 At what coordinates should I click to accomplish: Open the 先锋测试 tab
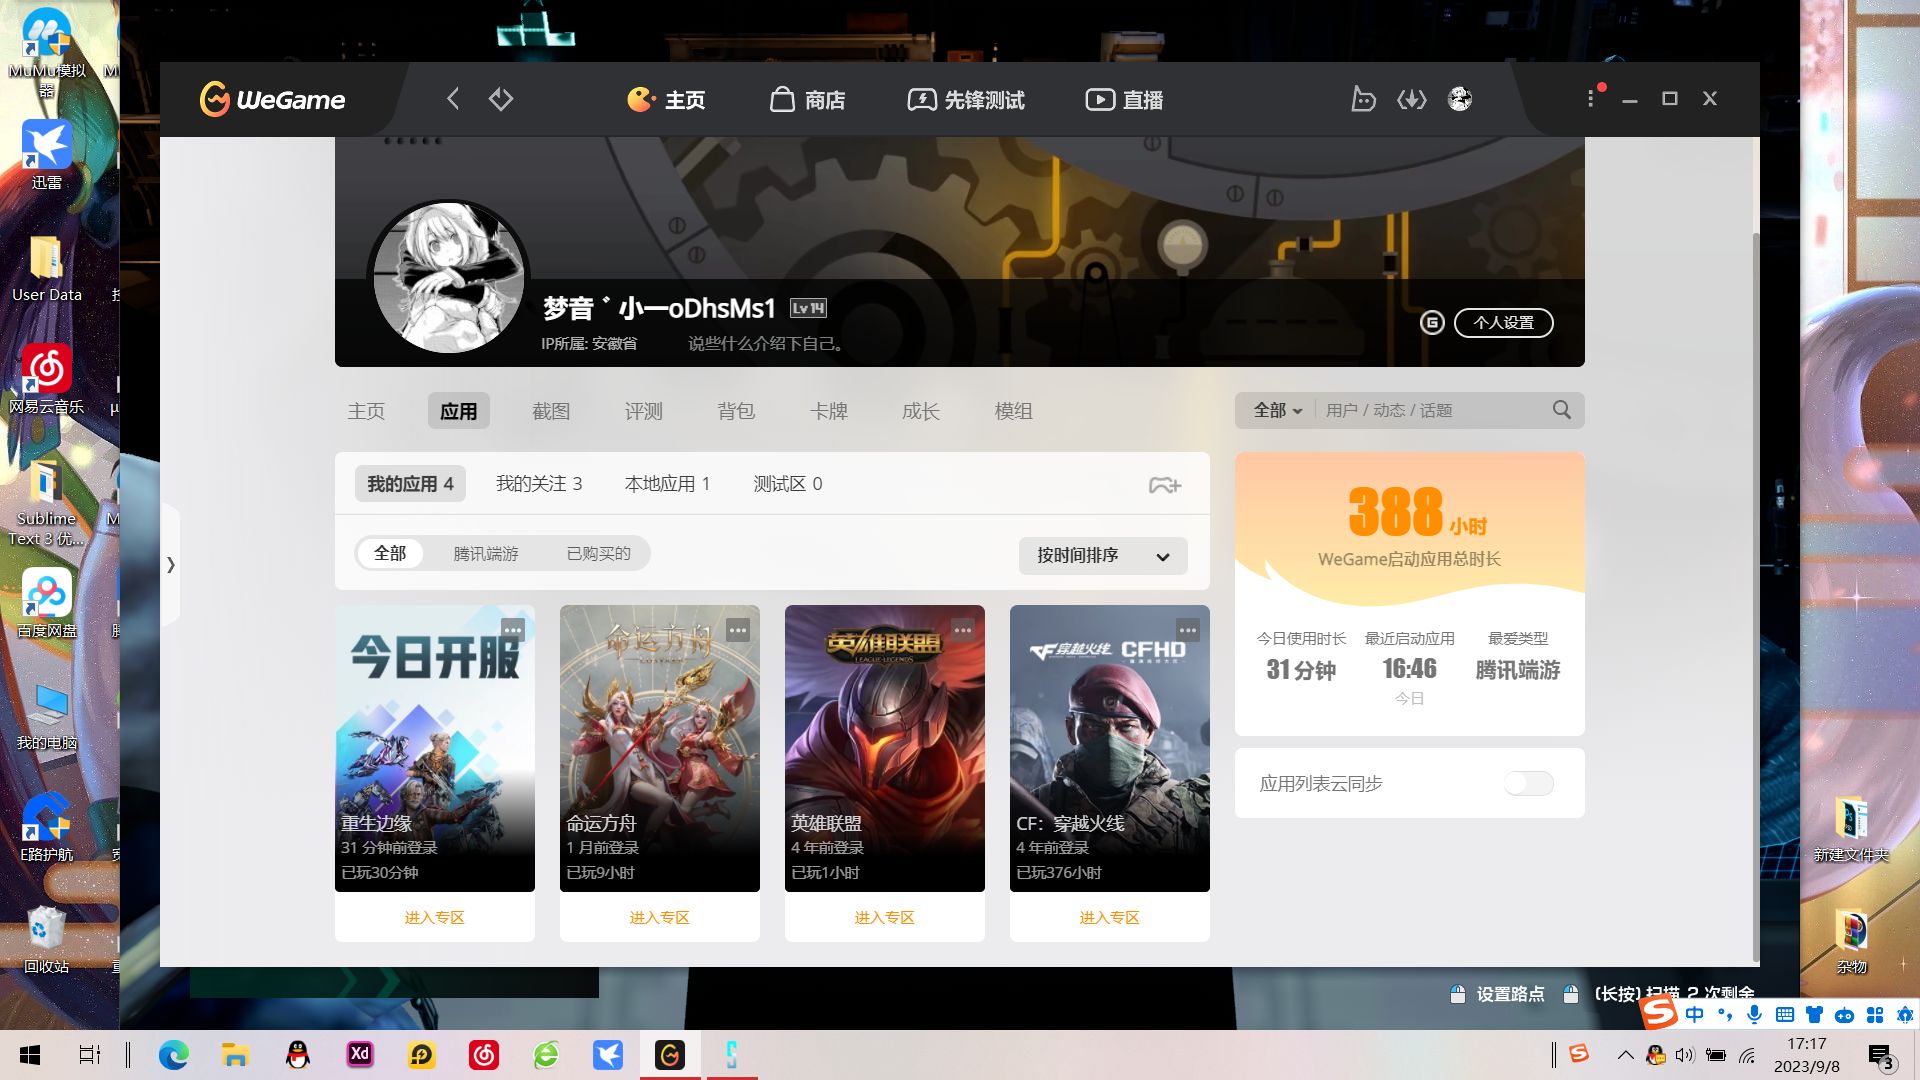966,99
